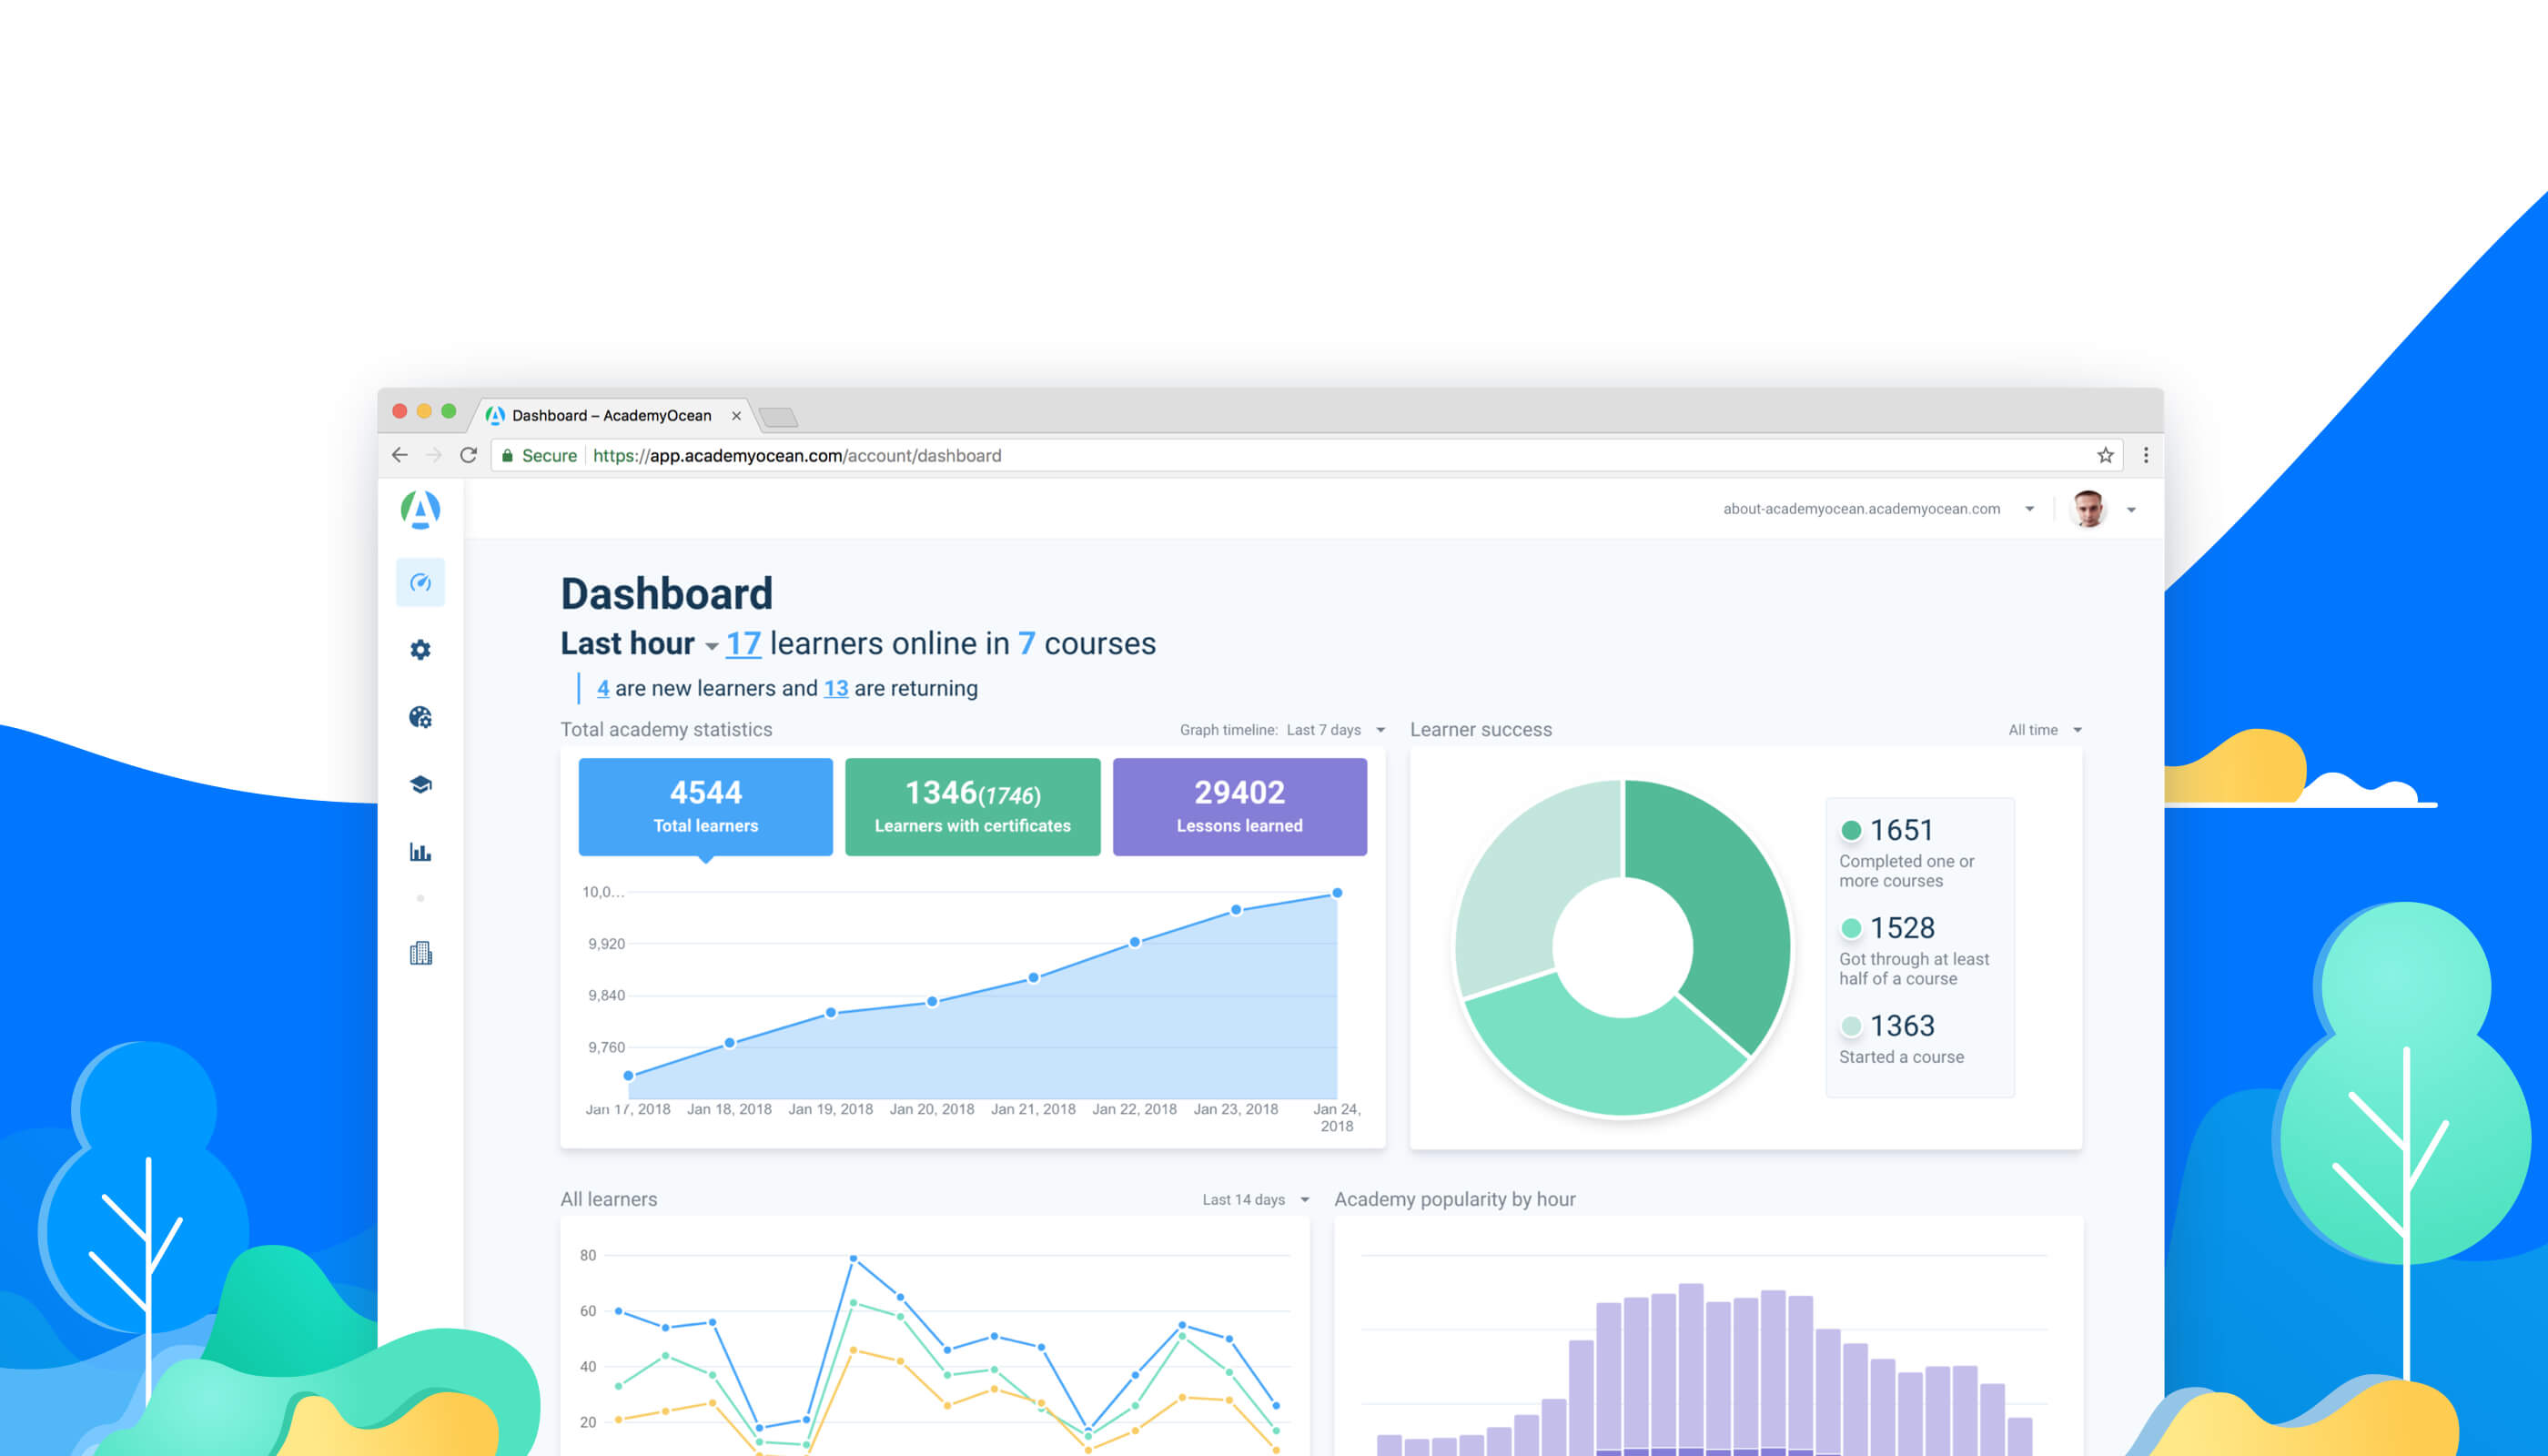The width and height of the screenshot is (2548, 1456).
Task: Open the Settings gear icon in the sidebar
Action: pos(420,650)
